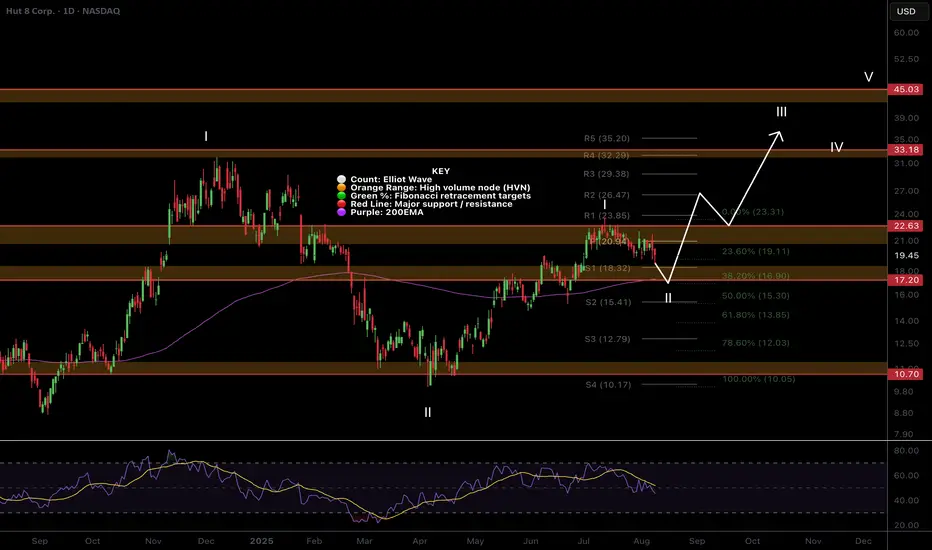The height and width of the screenshot is (550, 932).
Task: Select the 22.63 price label
Action: pyautogui.click(x=906, y=226)
